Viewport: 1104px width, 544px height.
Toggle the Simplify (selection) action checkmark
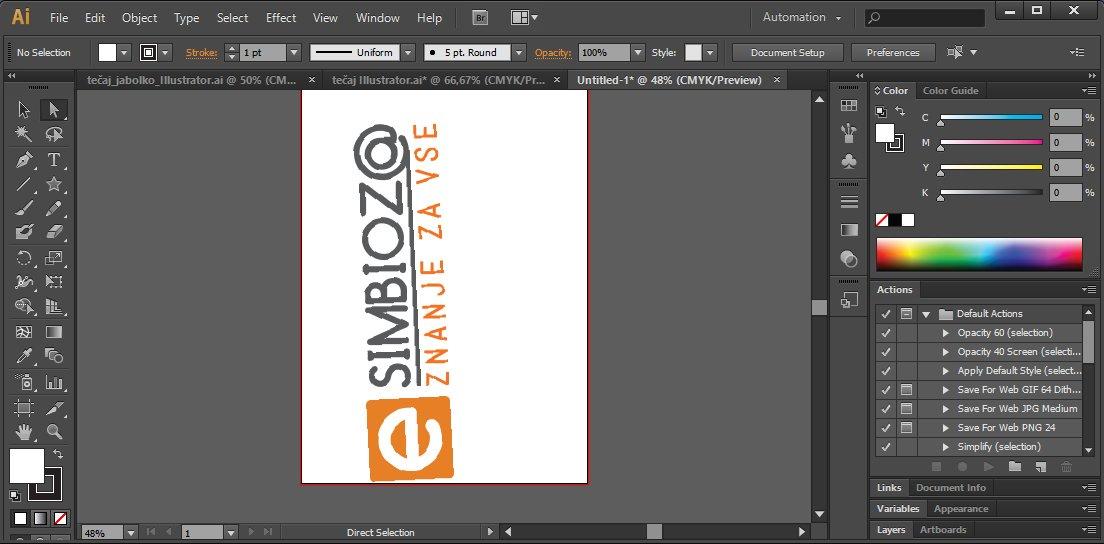(886, 446)
